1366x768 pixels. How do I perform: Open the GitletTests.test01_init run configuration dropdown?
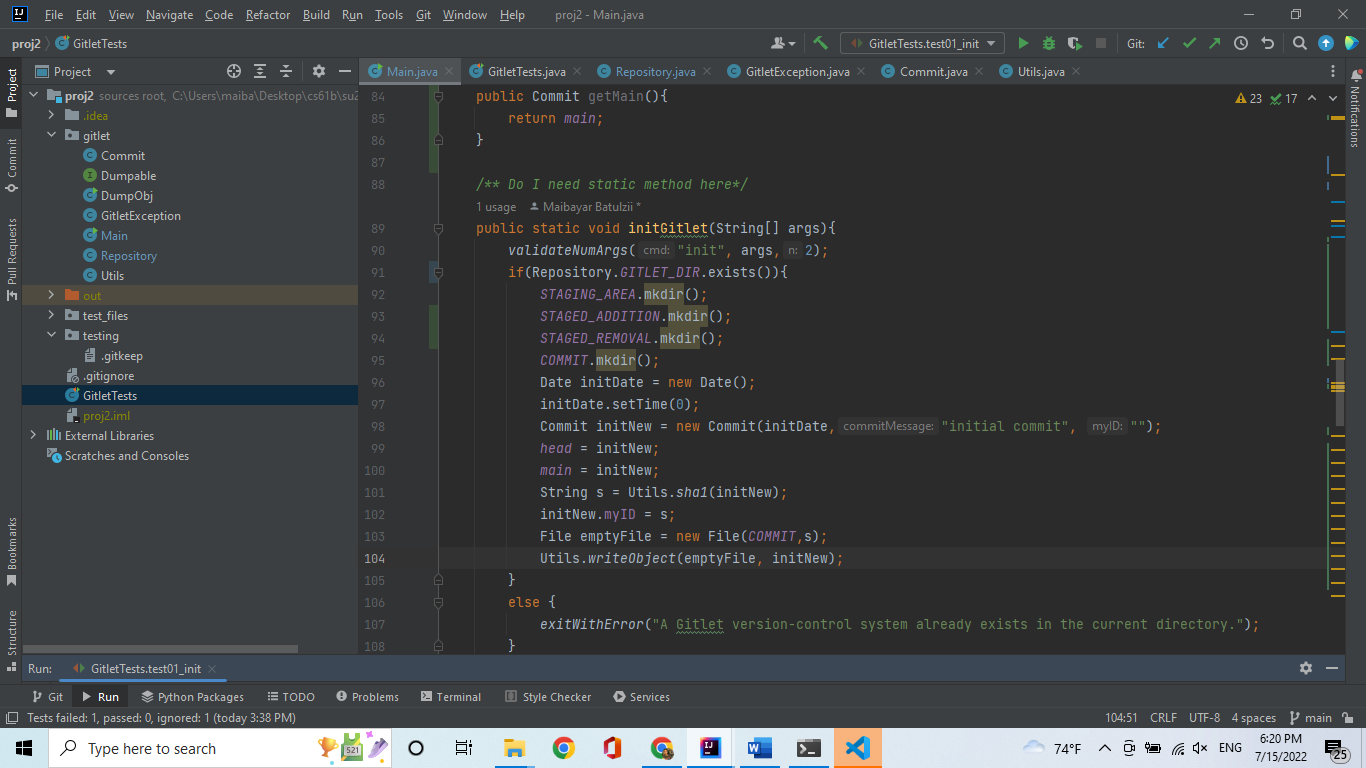922,44
